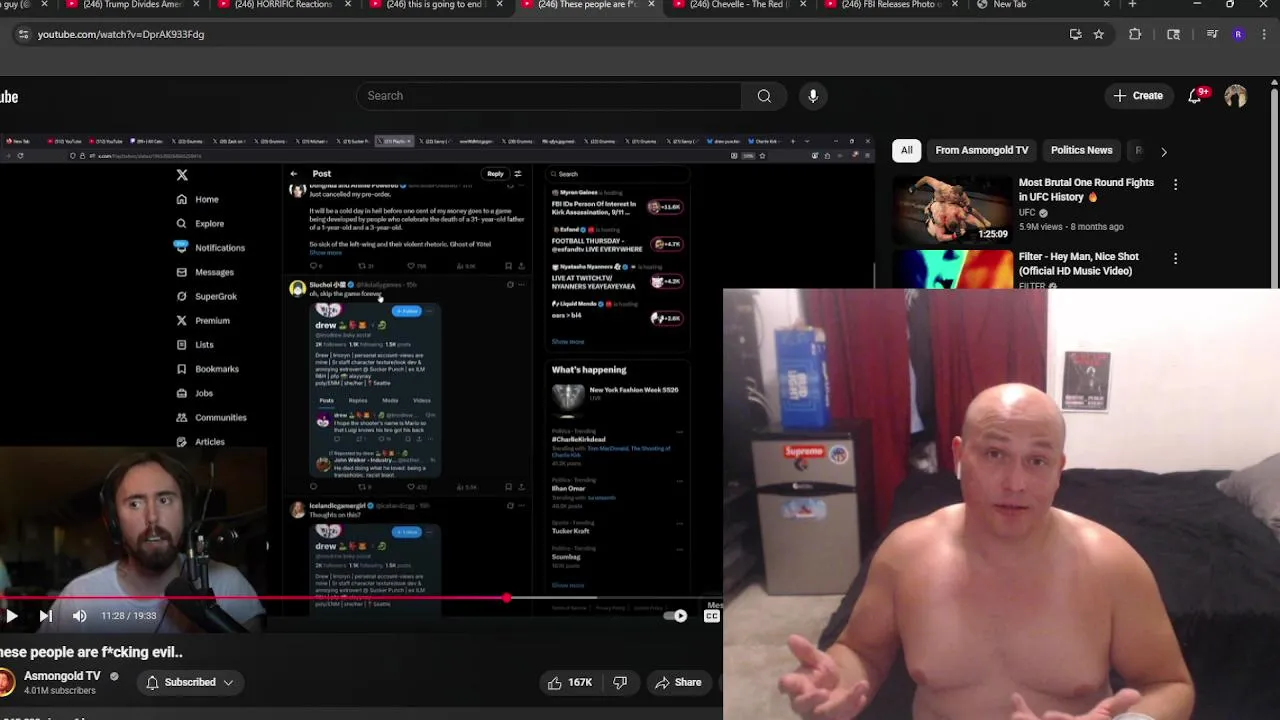Toggle the autoplay switch in player

pos(677,616)
